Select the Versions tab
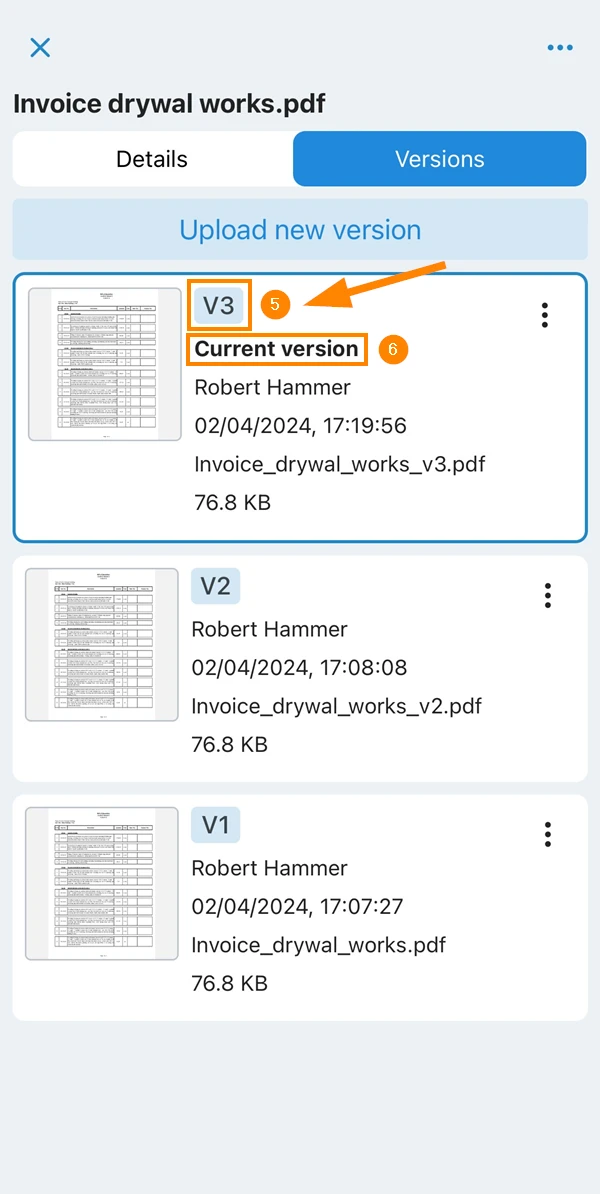Image resolution: width=600 pixels, height=1194 pixels. 439,159
